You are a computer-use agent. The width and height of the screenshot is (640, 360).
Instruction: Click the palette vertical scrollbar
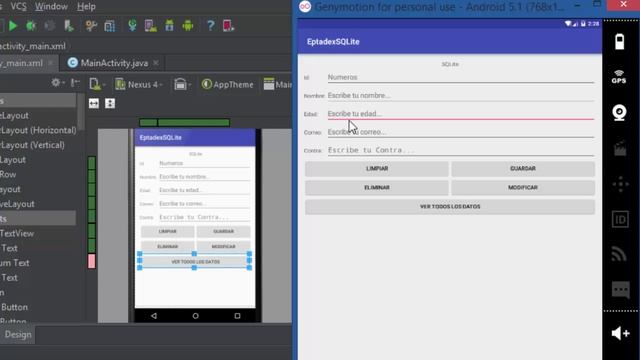coord(80,112)
